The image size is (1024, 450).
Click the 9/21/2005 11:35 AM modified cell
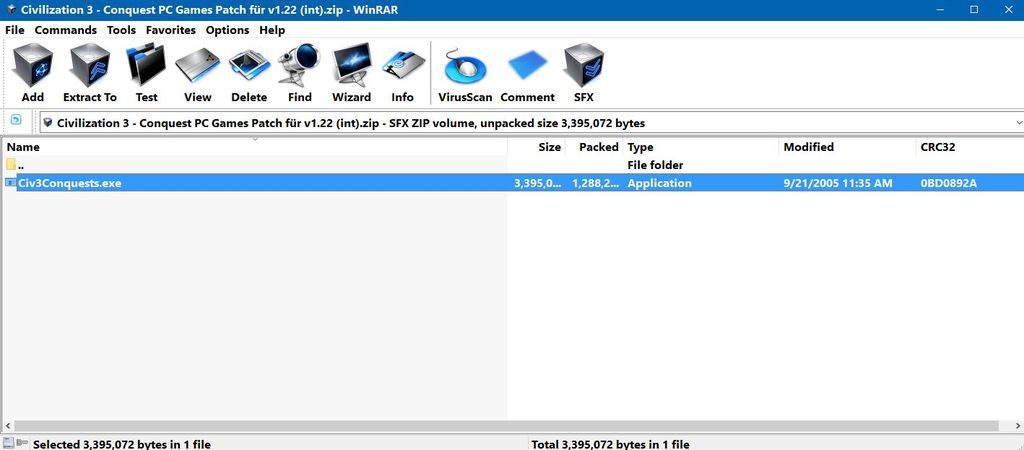pos(838,183)
